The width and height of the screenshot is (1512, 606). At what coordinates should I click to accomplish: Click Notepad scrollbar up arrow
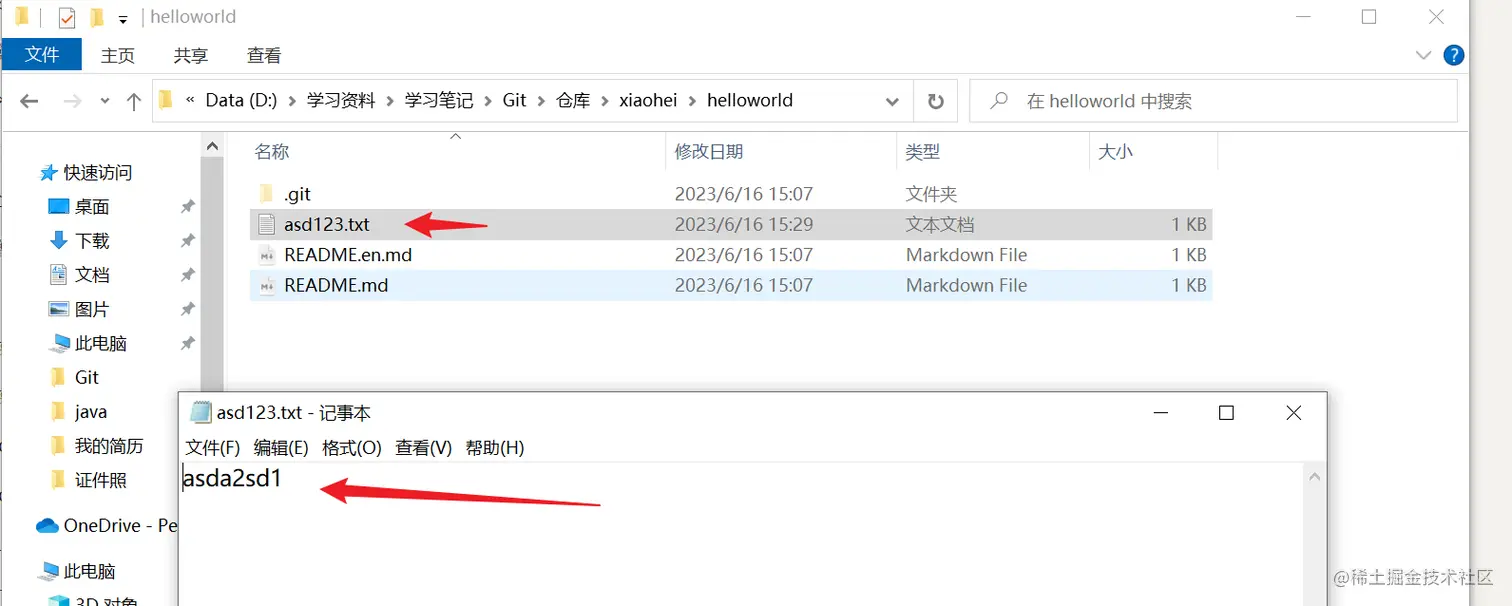pos(1316,475)
